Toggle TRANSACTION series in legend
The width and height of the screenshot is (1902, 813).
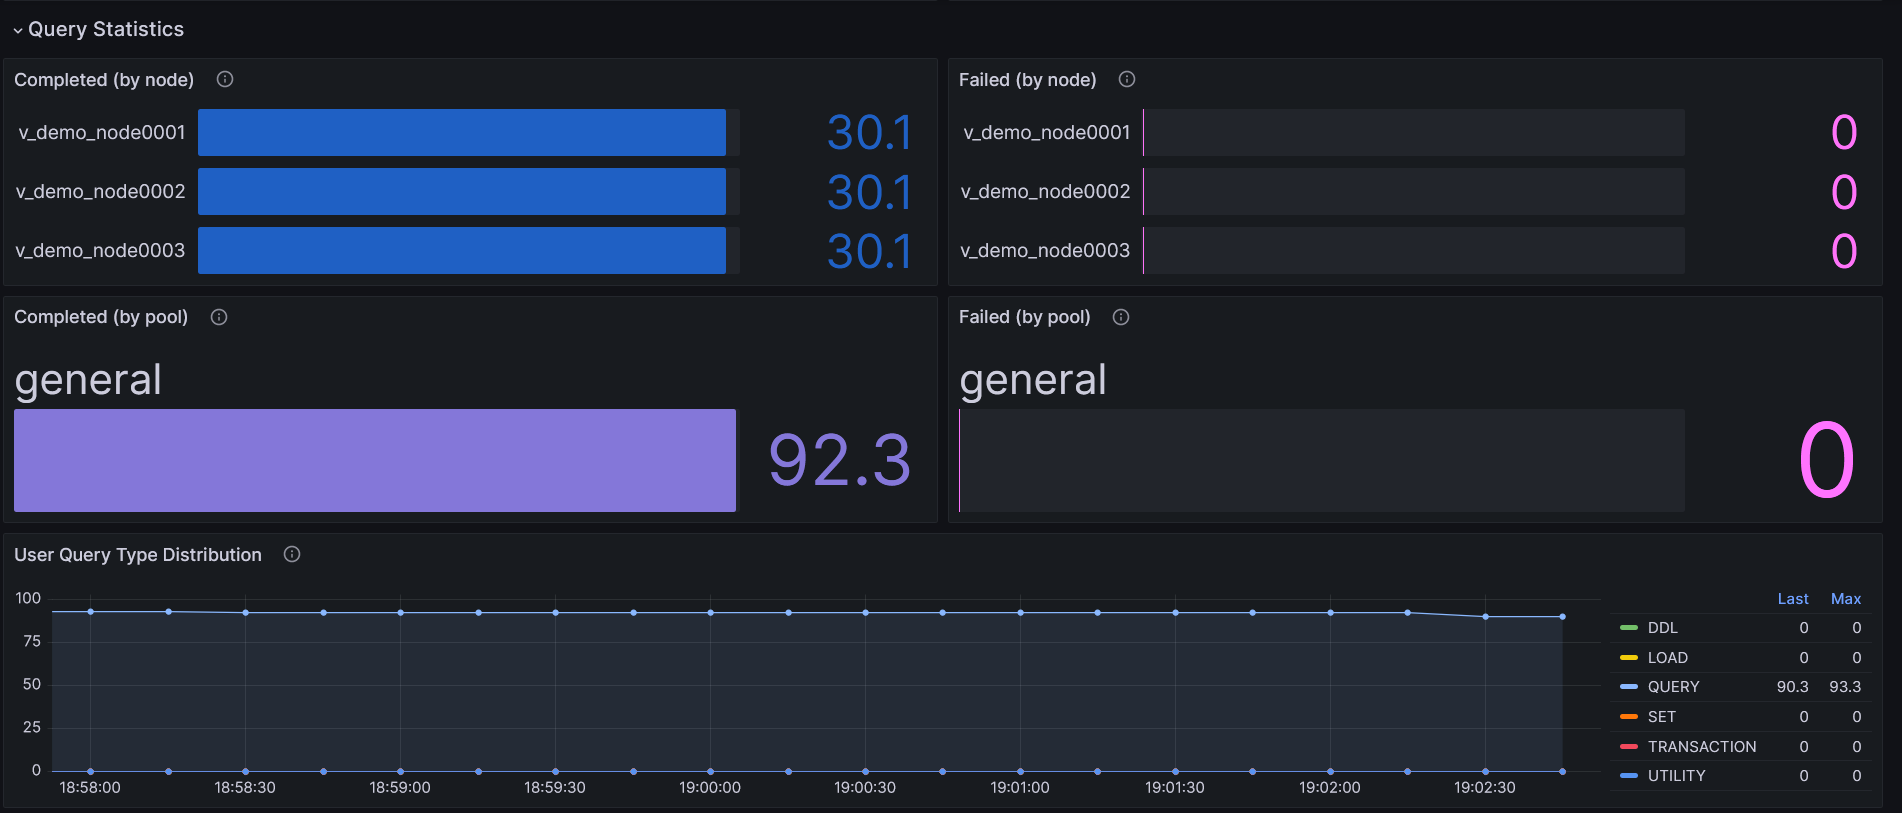point(1701,747)
